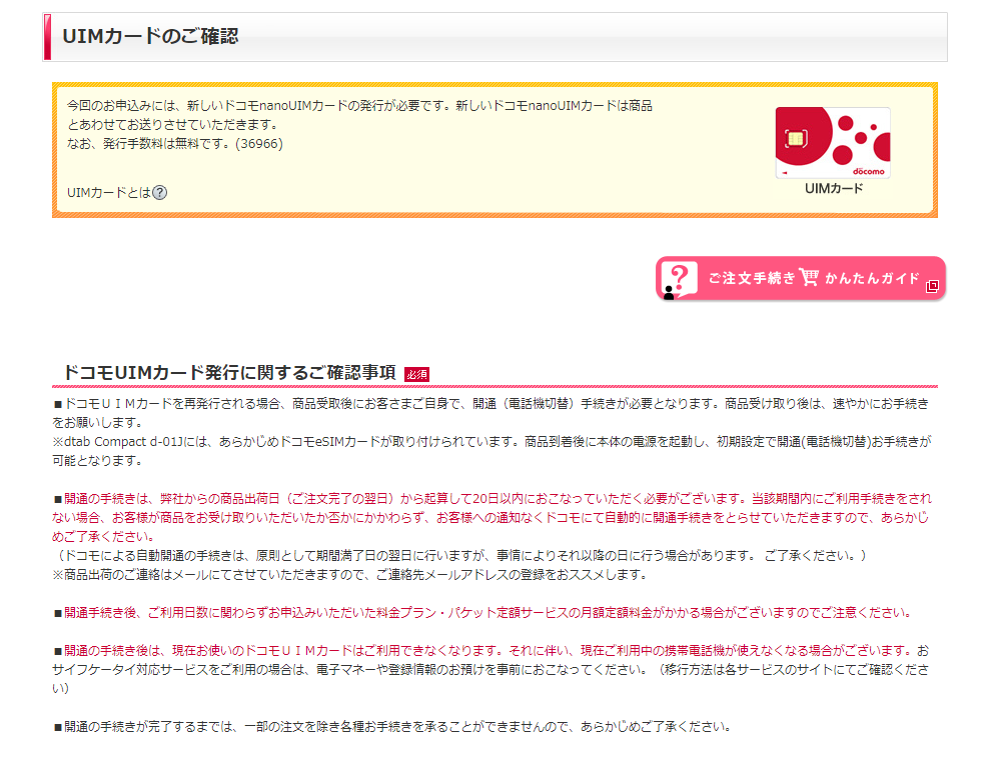Screen dimensions: 988x758
Task: Click the ドコモUIMカード発行に関するご確認事項 heading
Action: click(230, 372)
